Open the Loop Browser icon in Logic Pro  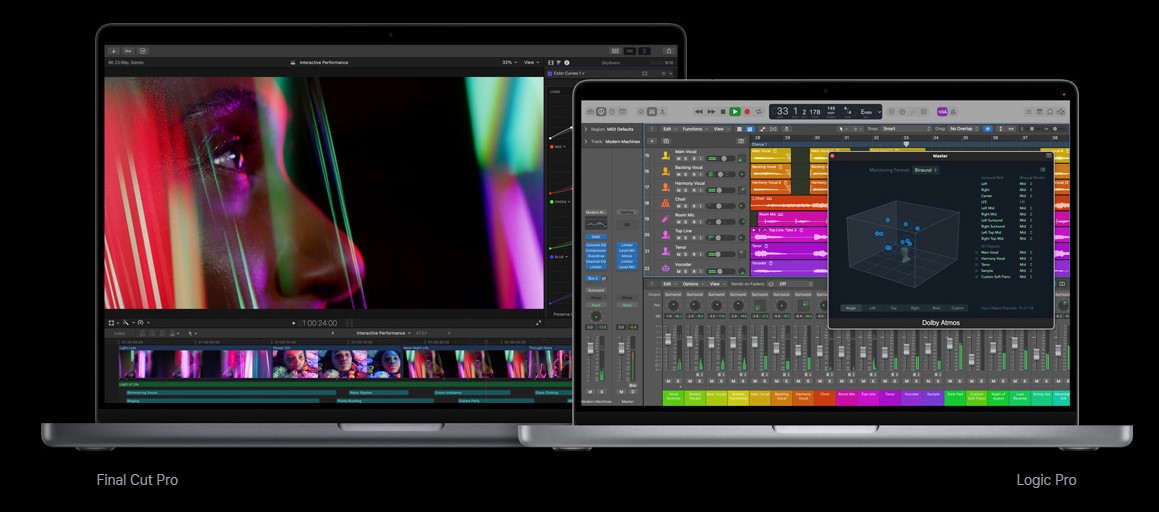1050,112
